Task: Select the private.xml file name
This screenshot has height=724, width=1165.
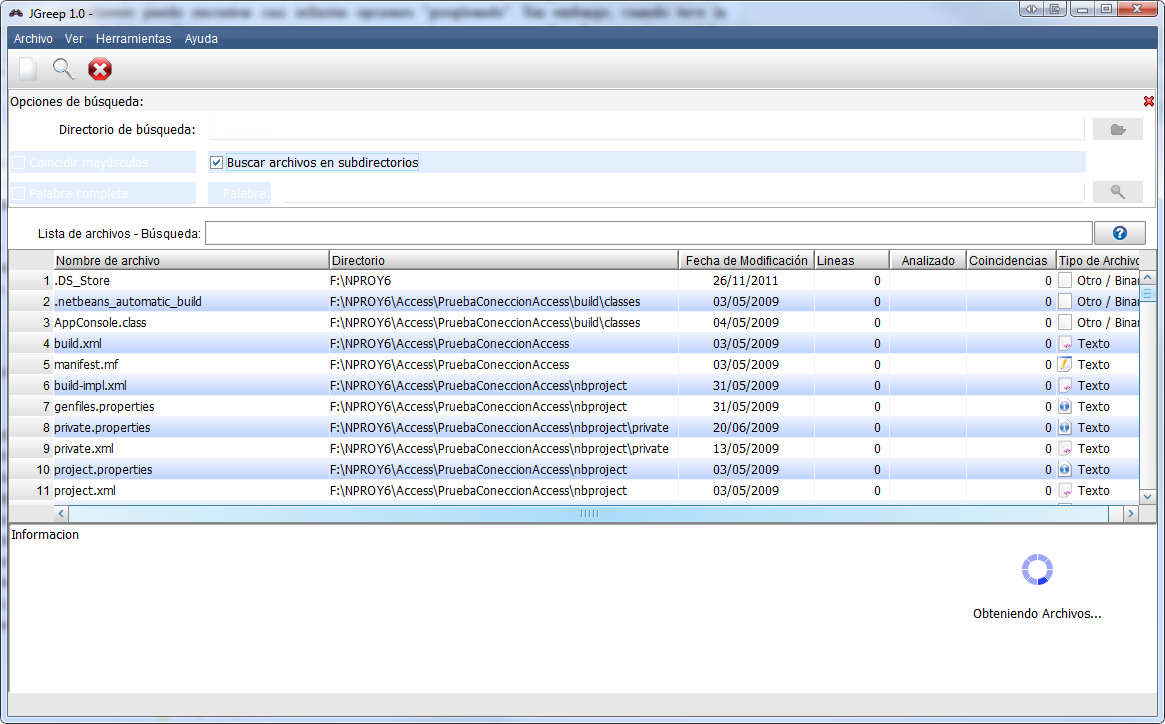Action: (x=84, y=449)
